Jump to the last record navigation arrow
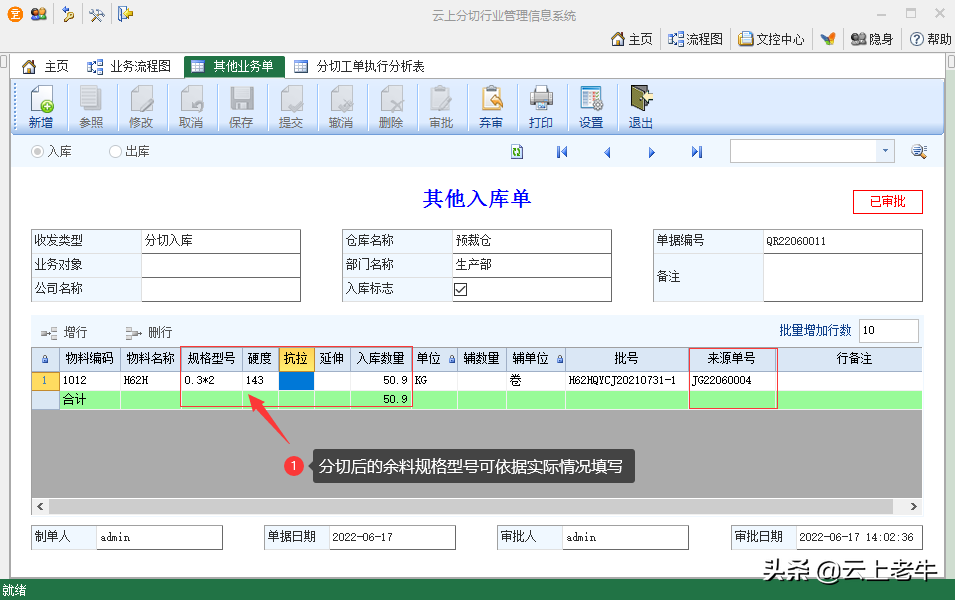955x600 pixels. pos(697,152)
